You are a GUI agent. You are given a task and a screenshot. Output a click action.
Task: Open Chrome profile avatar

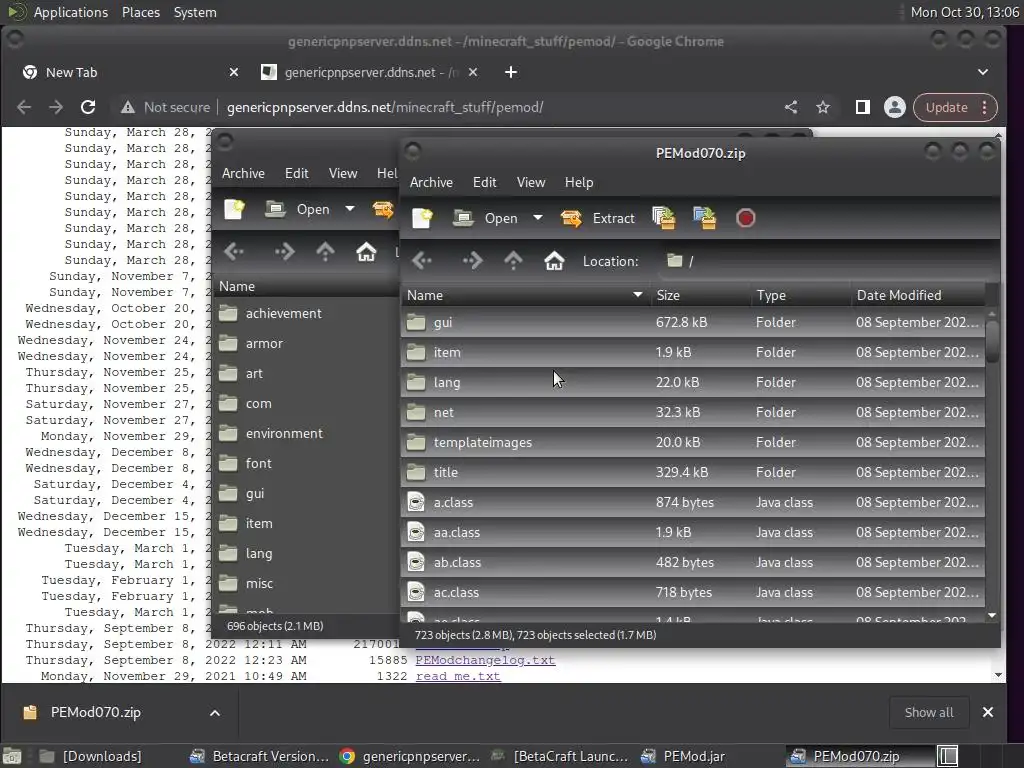[895, 107]
